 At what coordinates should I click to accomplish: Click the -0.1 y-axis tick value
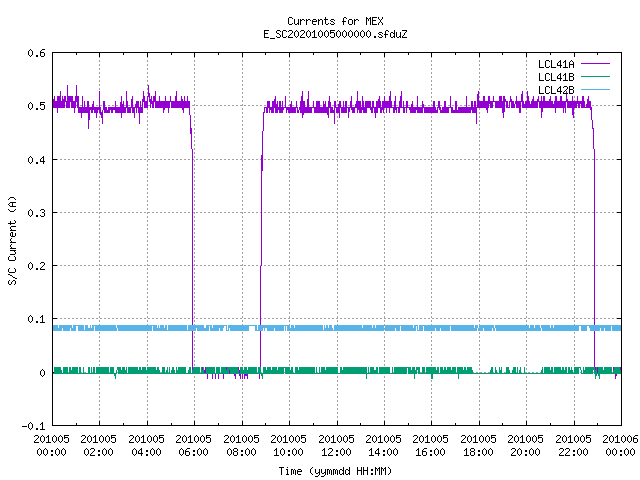[x=33, y=426]
